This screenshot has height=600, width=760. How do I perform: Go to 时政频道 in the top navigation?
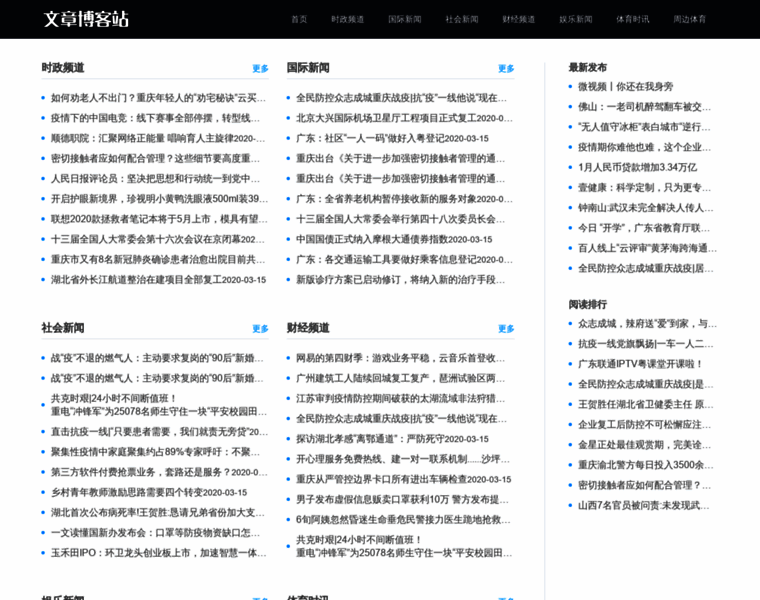pos(348,19)
